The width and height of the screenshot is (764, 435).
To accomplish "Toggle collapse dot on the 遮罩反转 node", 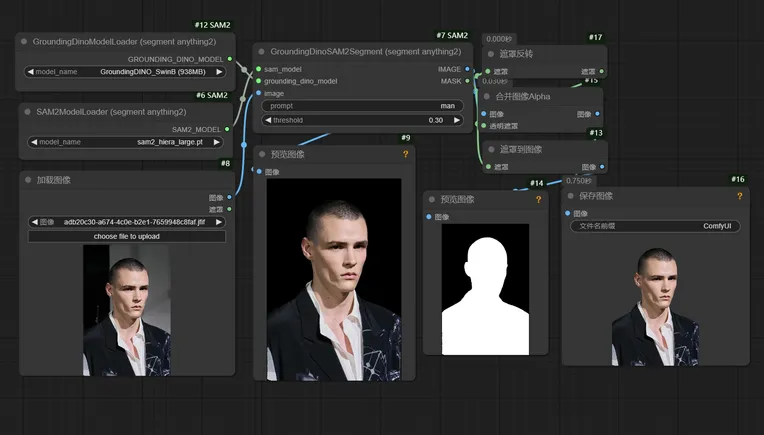I will (x=487, y=53).
